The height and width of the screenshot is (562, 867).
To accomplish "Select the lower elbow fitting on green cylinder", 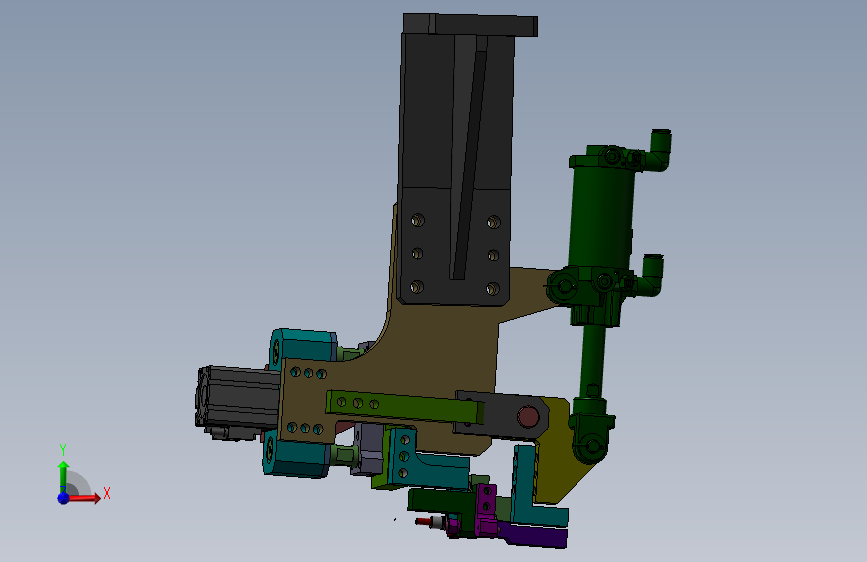I will pos(650,274).
